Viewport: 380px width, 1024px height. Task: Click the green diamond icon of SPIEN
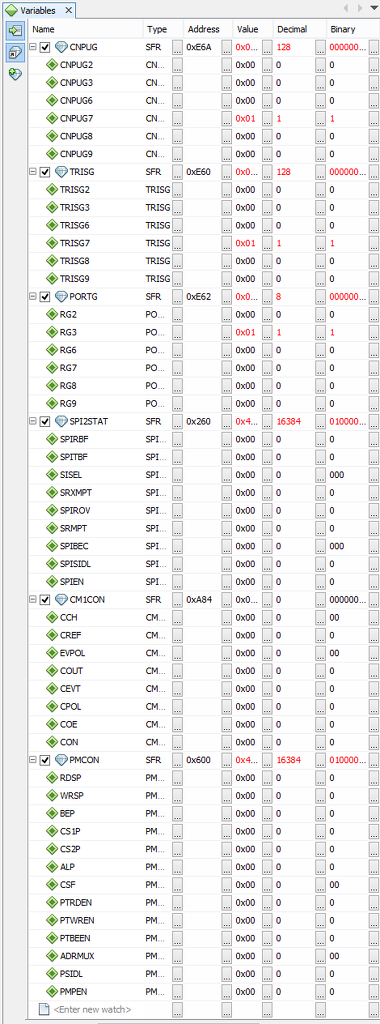tap(52, 581)
